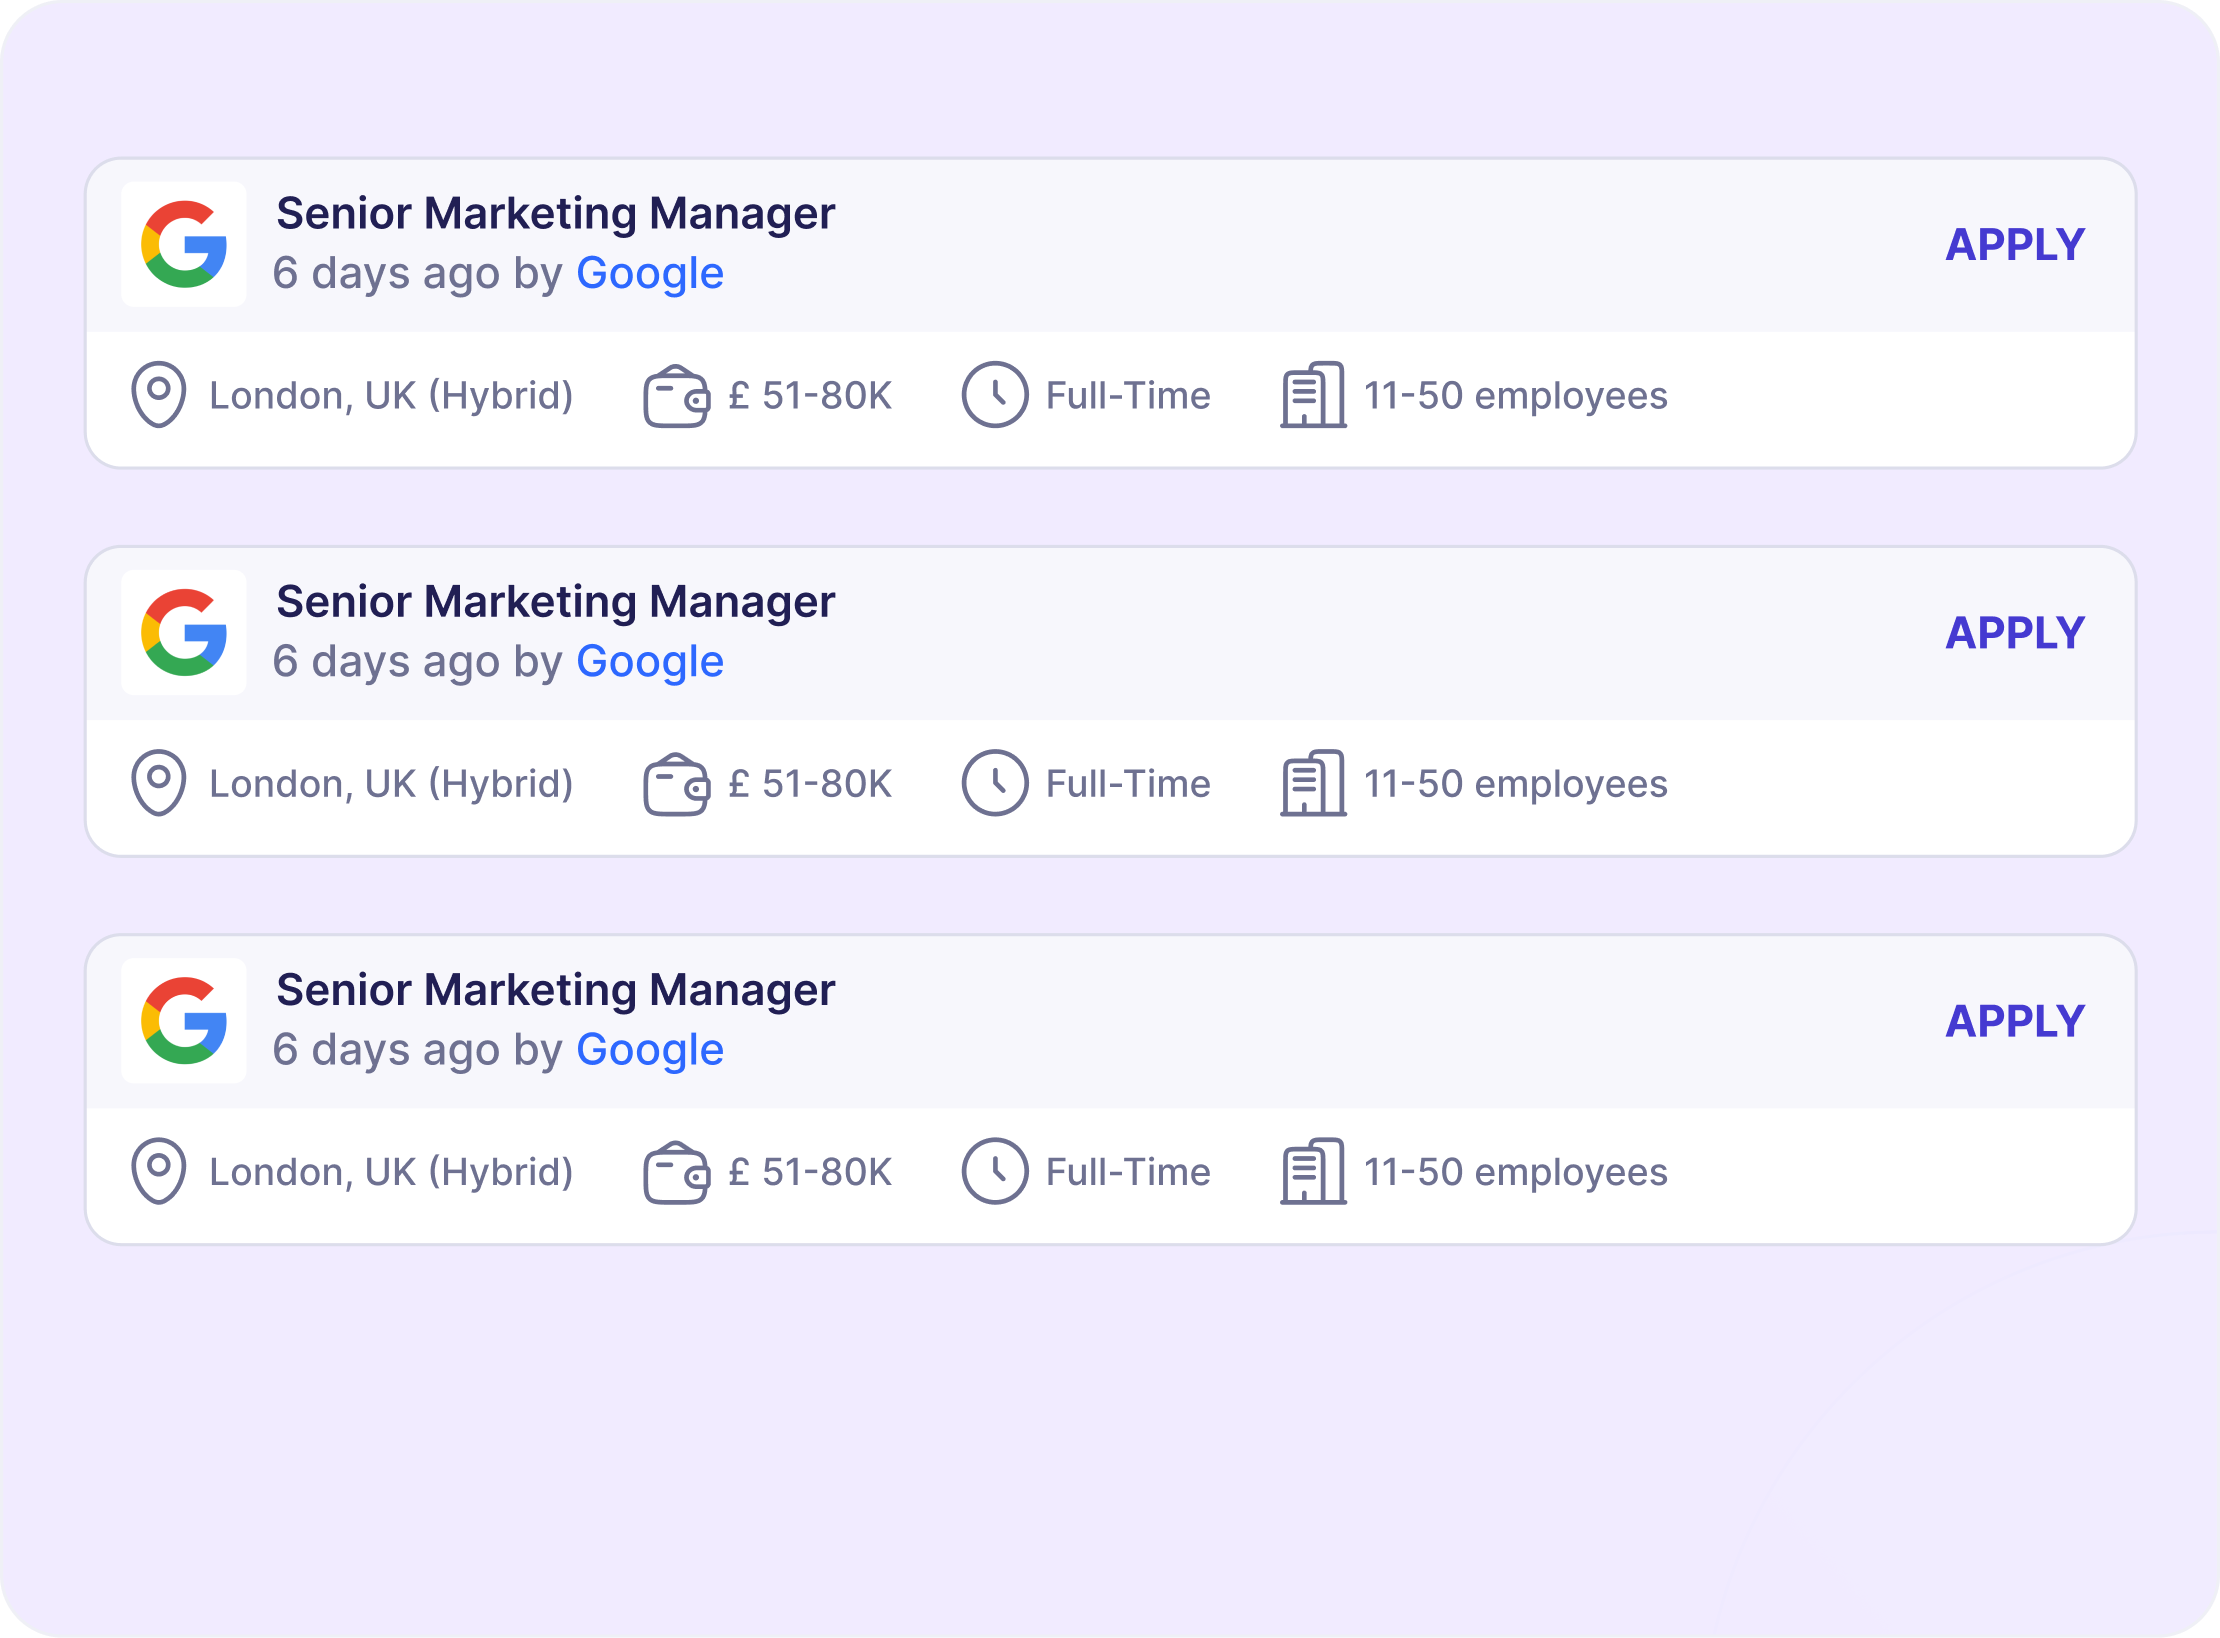Image resolution: width=2220 pixels, height=1638 pixels.
Task: Click APPLY on the first job listing
Action: 2015,243
